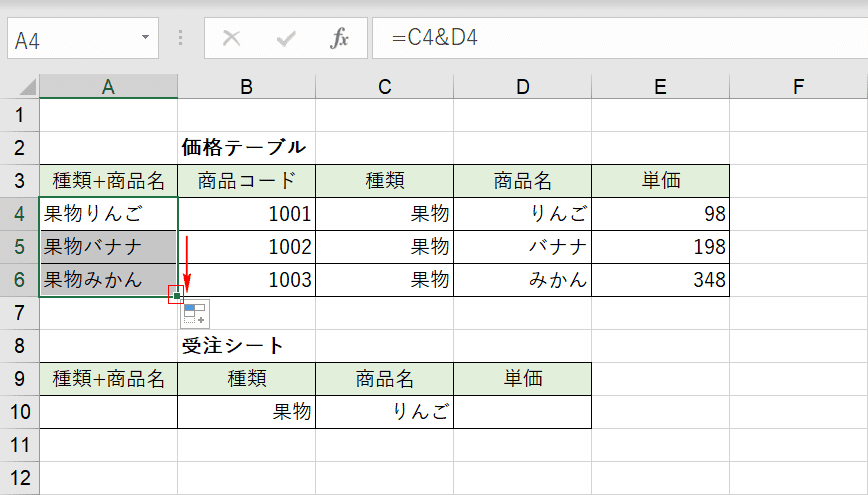The height and width of the screenshot is (495, 868).
Task: Select column D header
Action: click(523, 87)
